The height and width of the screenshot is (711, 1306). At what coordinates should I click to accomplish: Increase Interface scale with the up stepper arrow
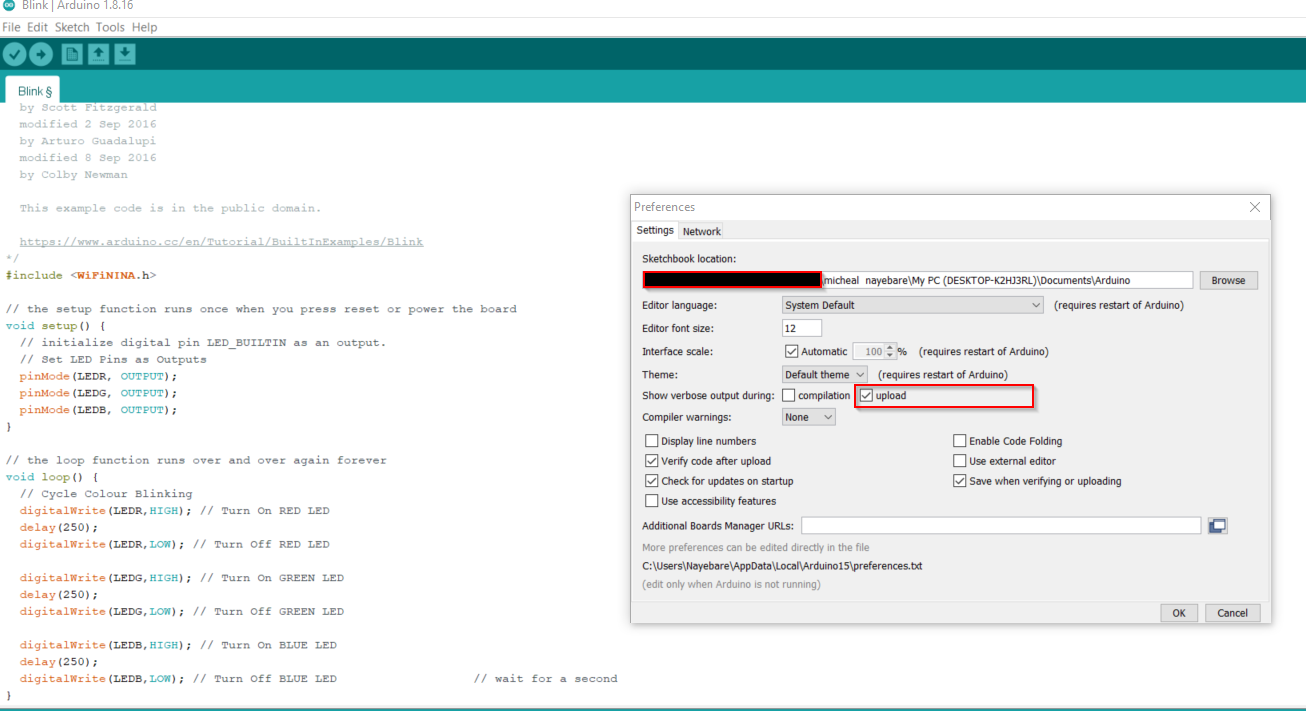coord(891,347)
